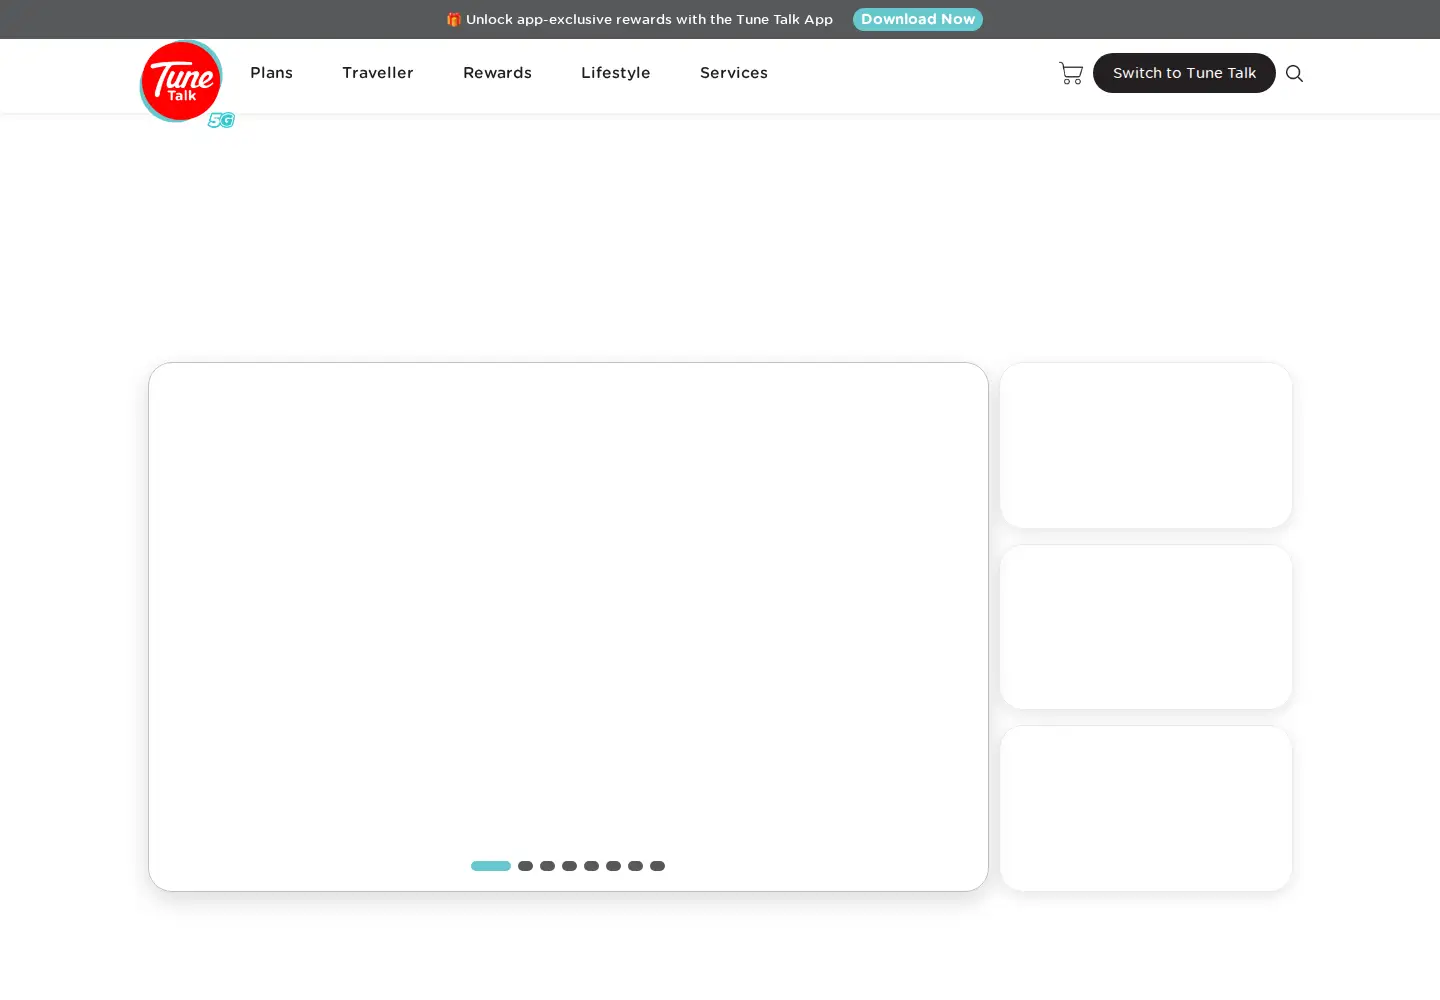Go to third carousel slide dot
1440x1000 pixels.
[547, 866]
